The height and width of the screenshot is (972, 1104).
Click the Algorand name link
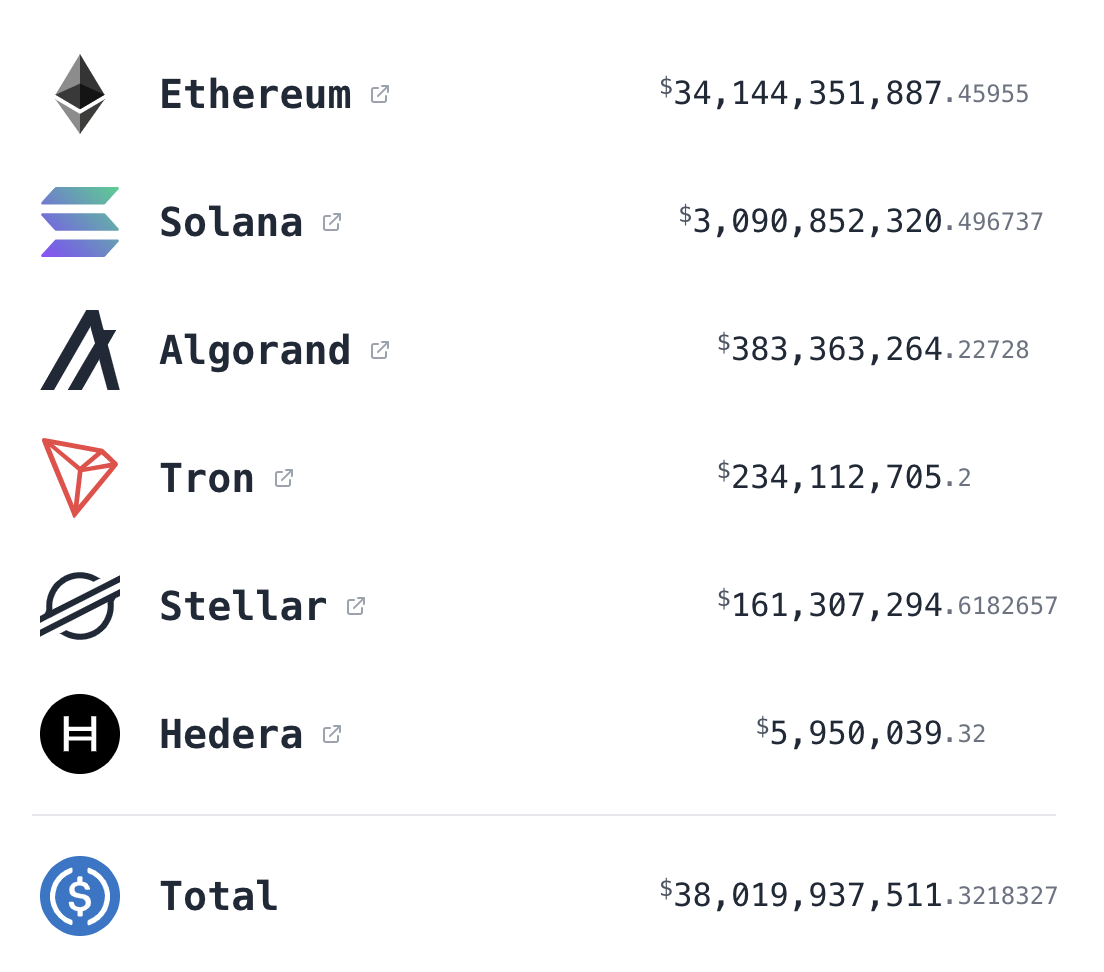256,351
